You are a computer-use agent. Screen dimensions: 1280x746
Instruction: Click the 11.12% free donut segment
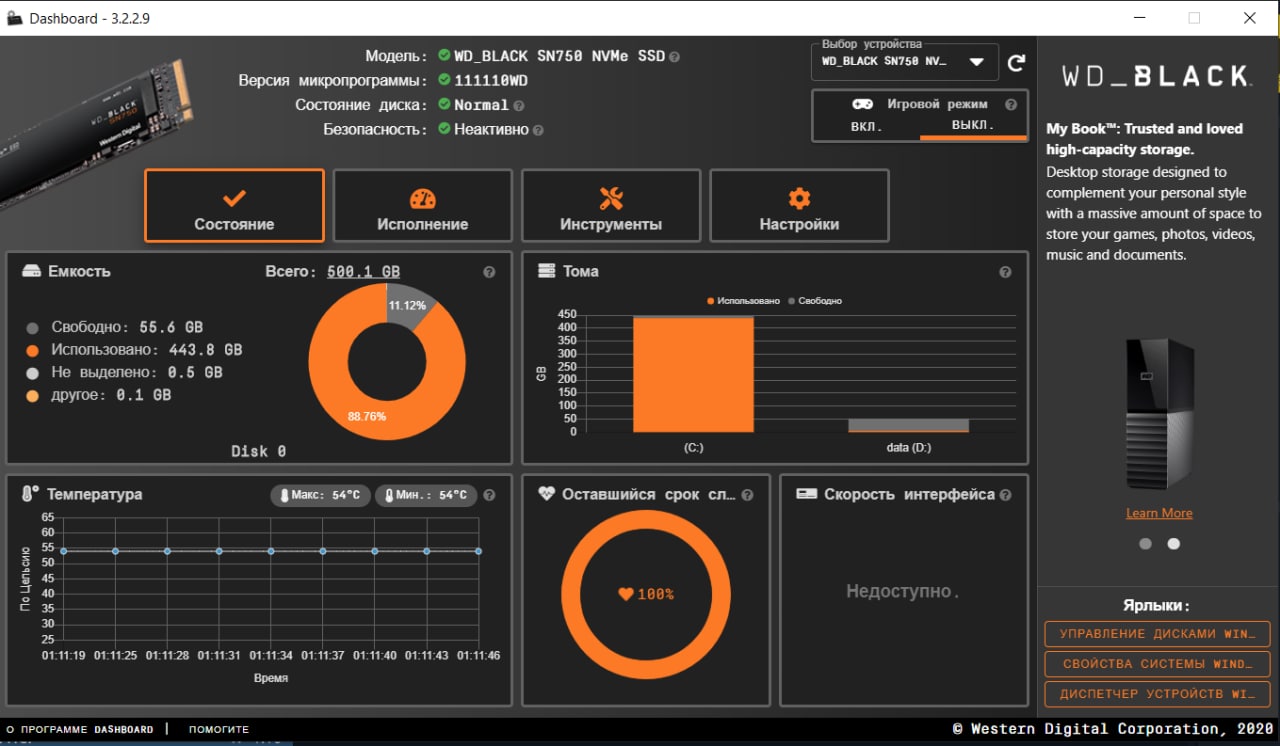[408, 304]
